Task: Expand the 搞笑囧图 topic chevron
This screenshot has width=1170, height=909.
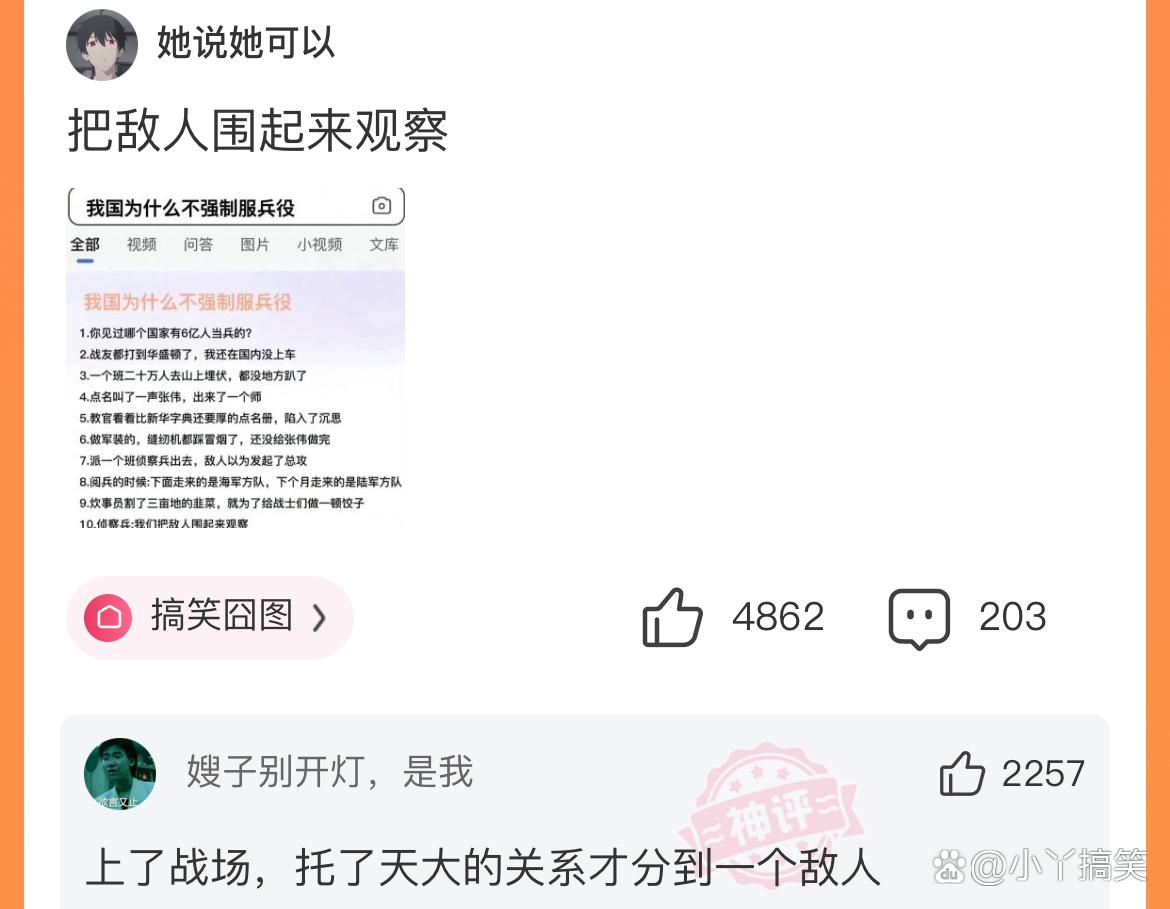Action: pos(319,618)
